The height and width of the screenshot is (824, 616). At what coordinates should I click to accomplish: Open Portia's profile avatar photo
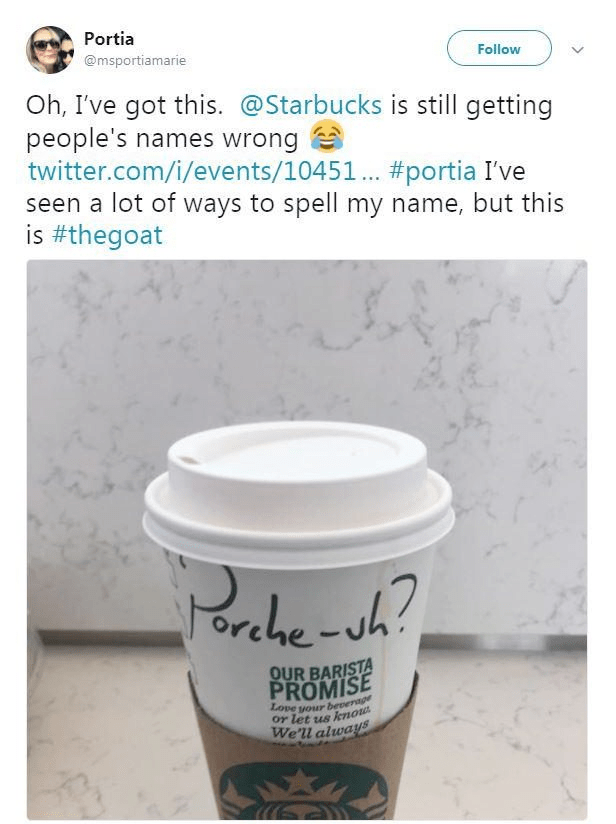pos(50,50)
